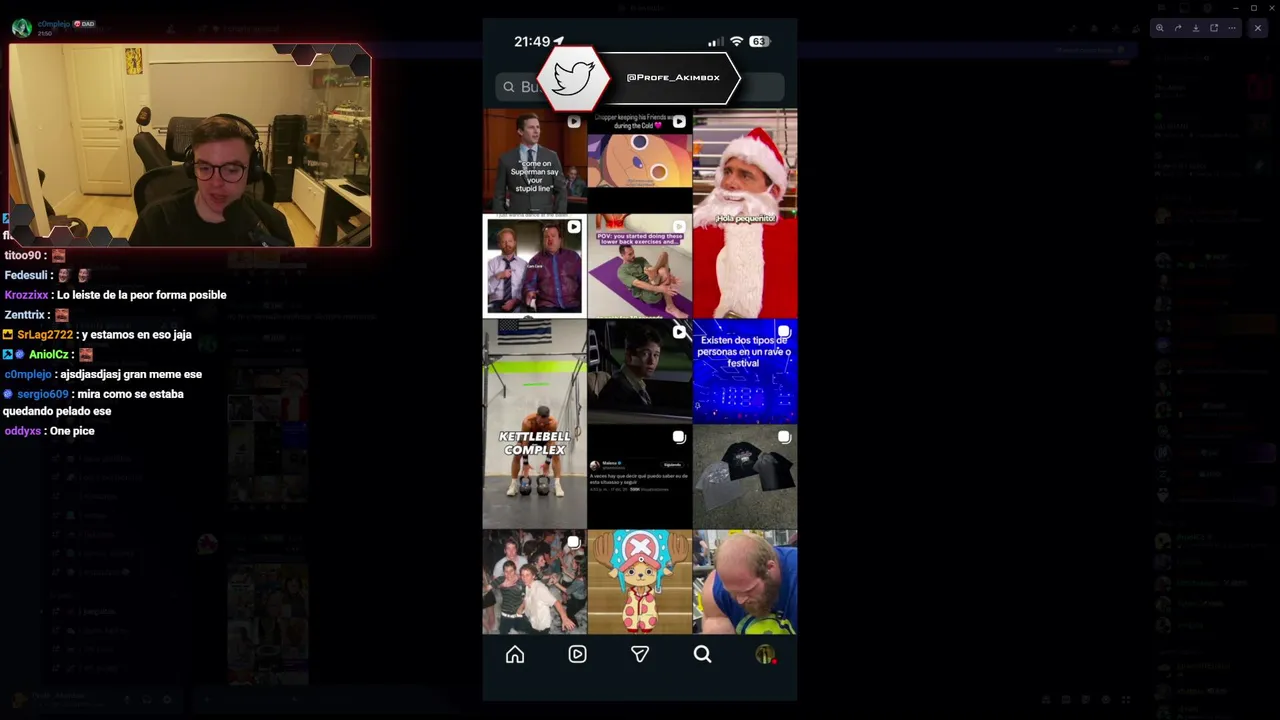Click the location arrow next to 21:49
Viewport: 1280px width, 720px height.
click(559, 42)
